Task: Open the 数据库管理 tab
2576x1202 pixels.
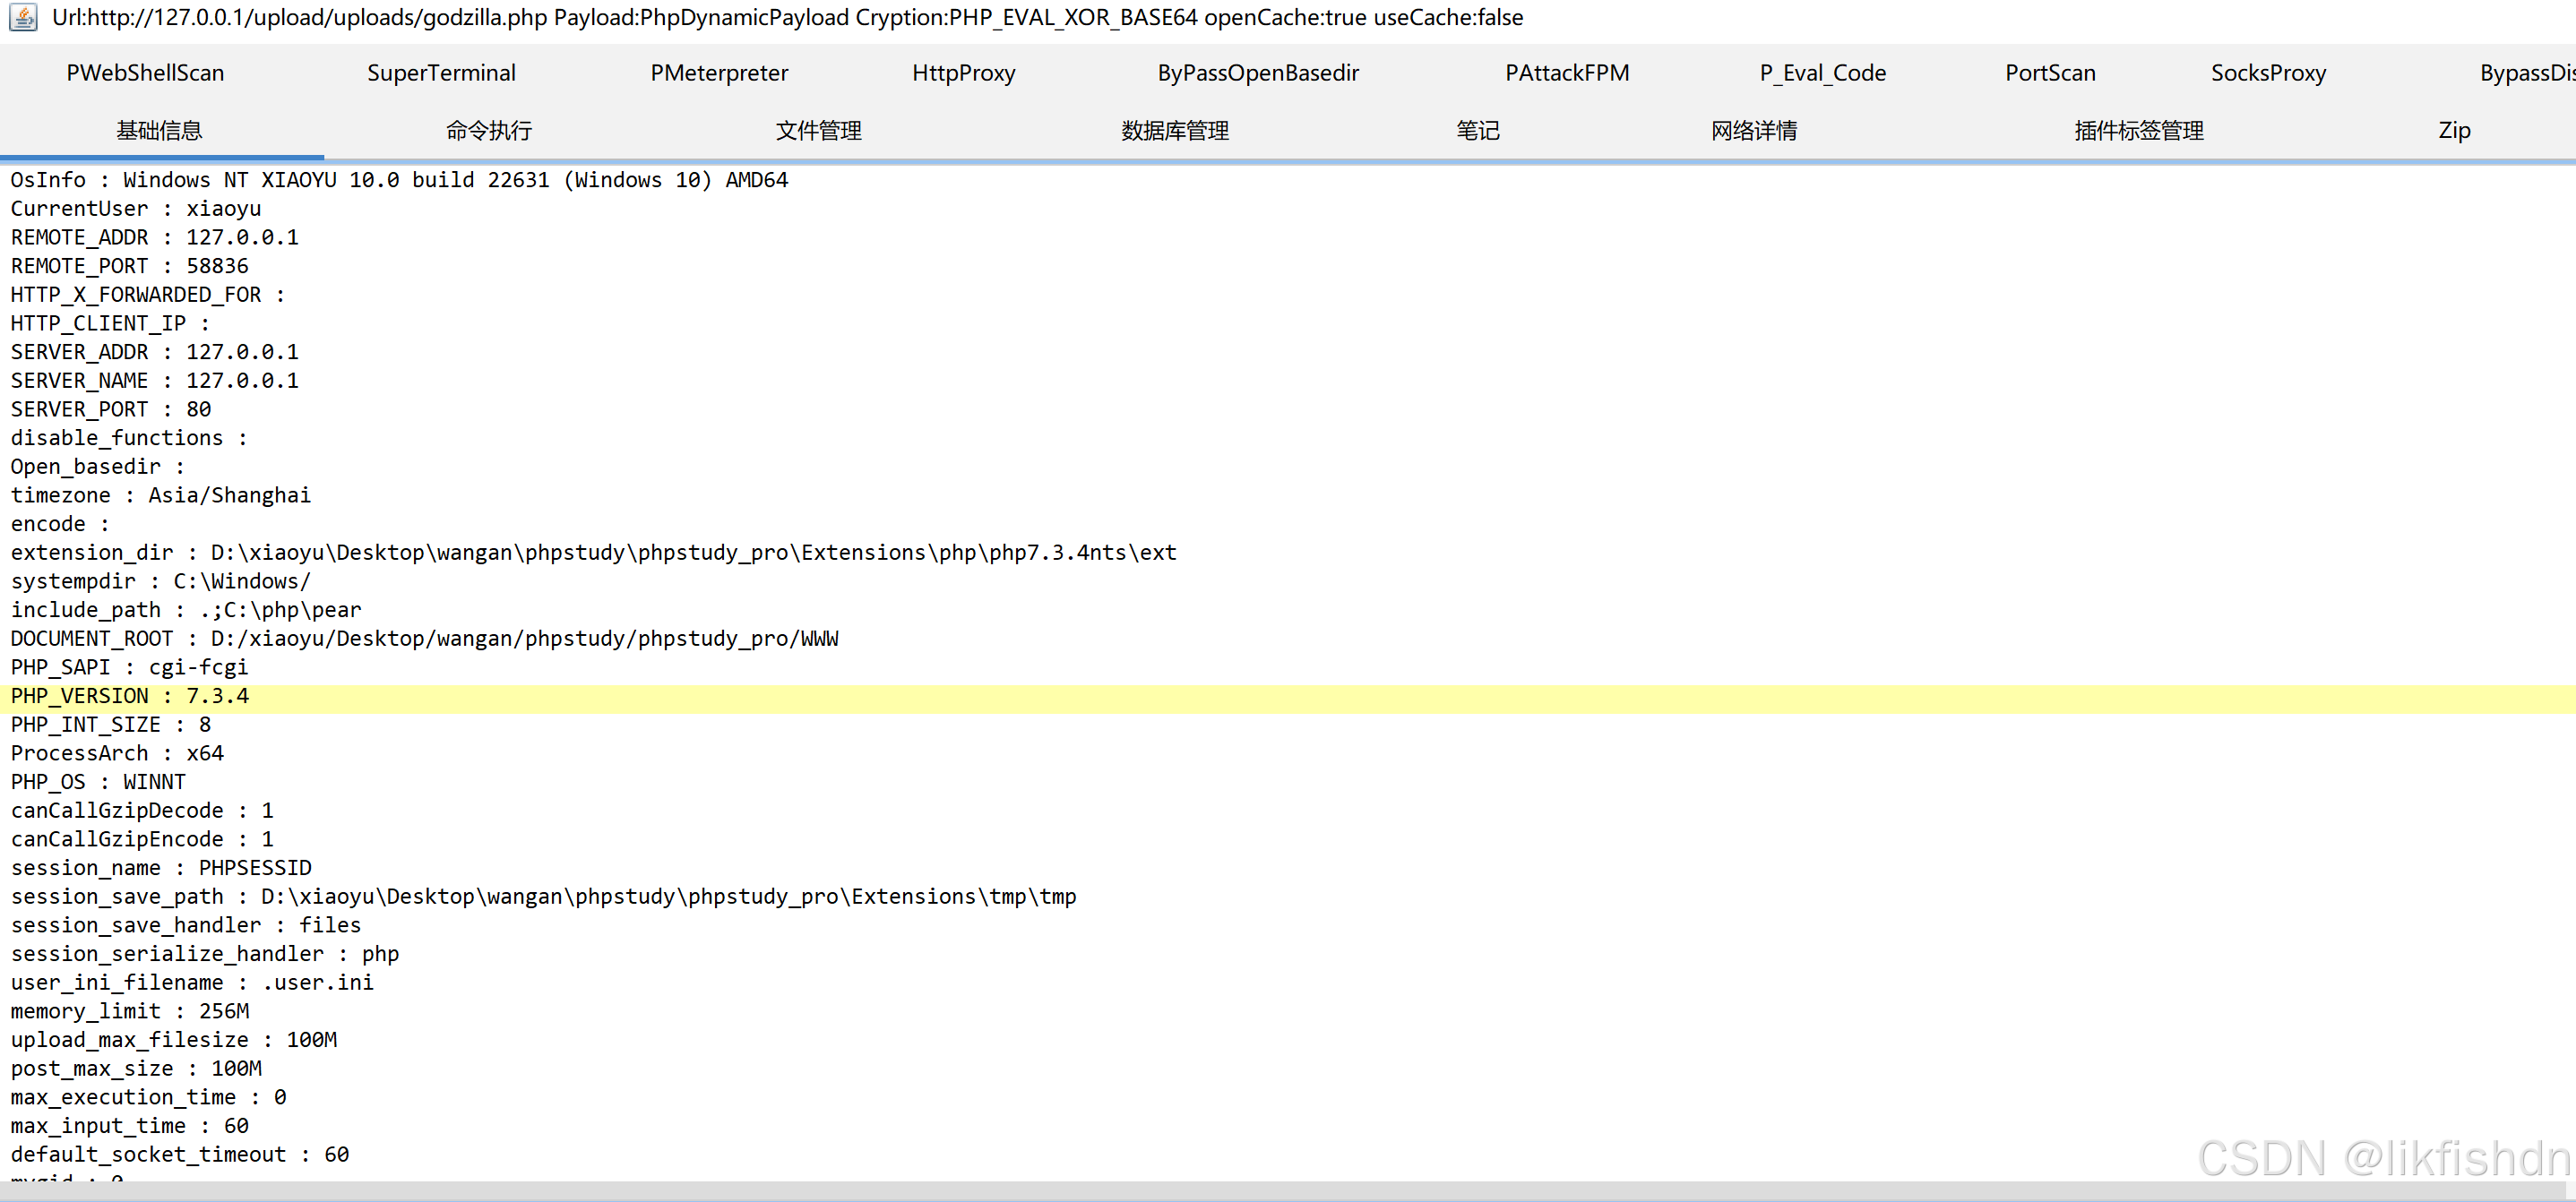Action: 1174,131
